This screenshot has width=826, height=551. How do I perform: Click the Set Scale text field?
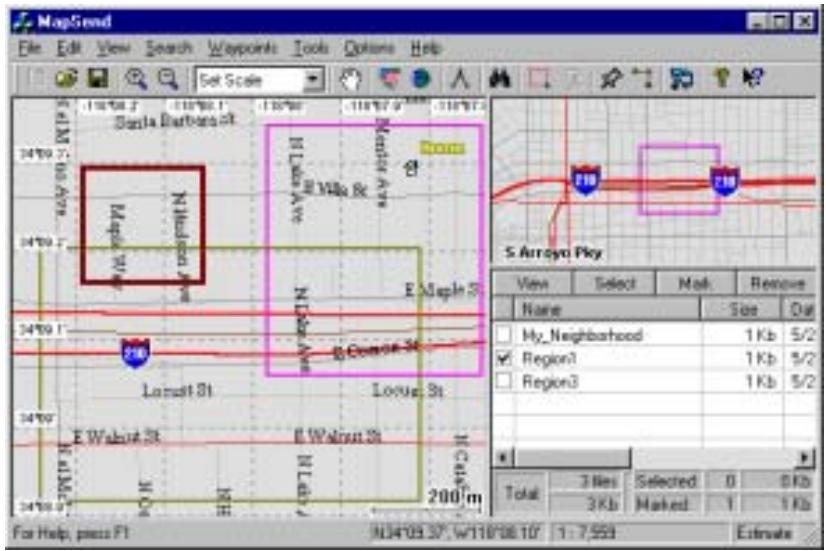[x=251, y=80]
